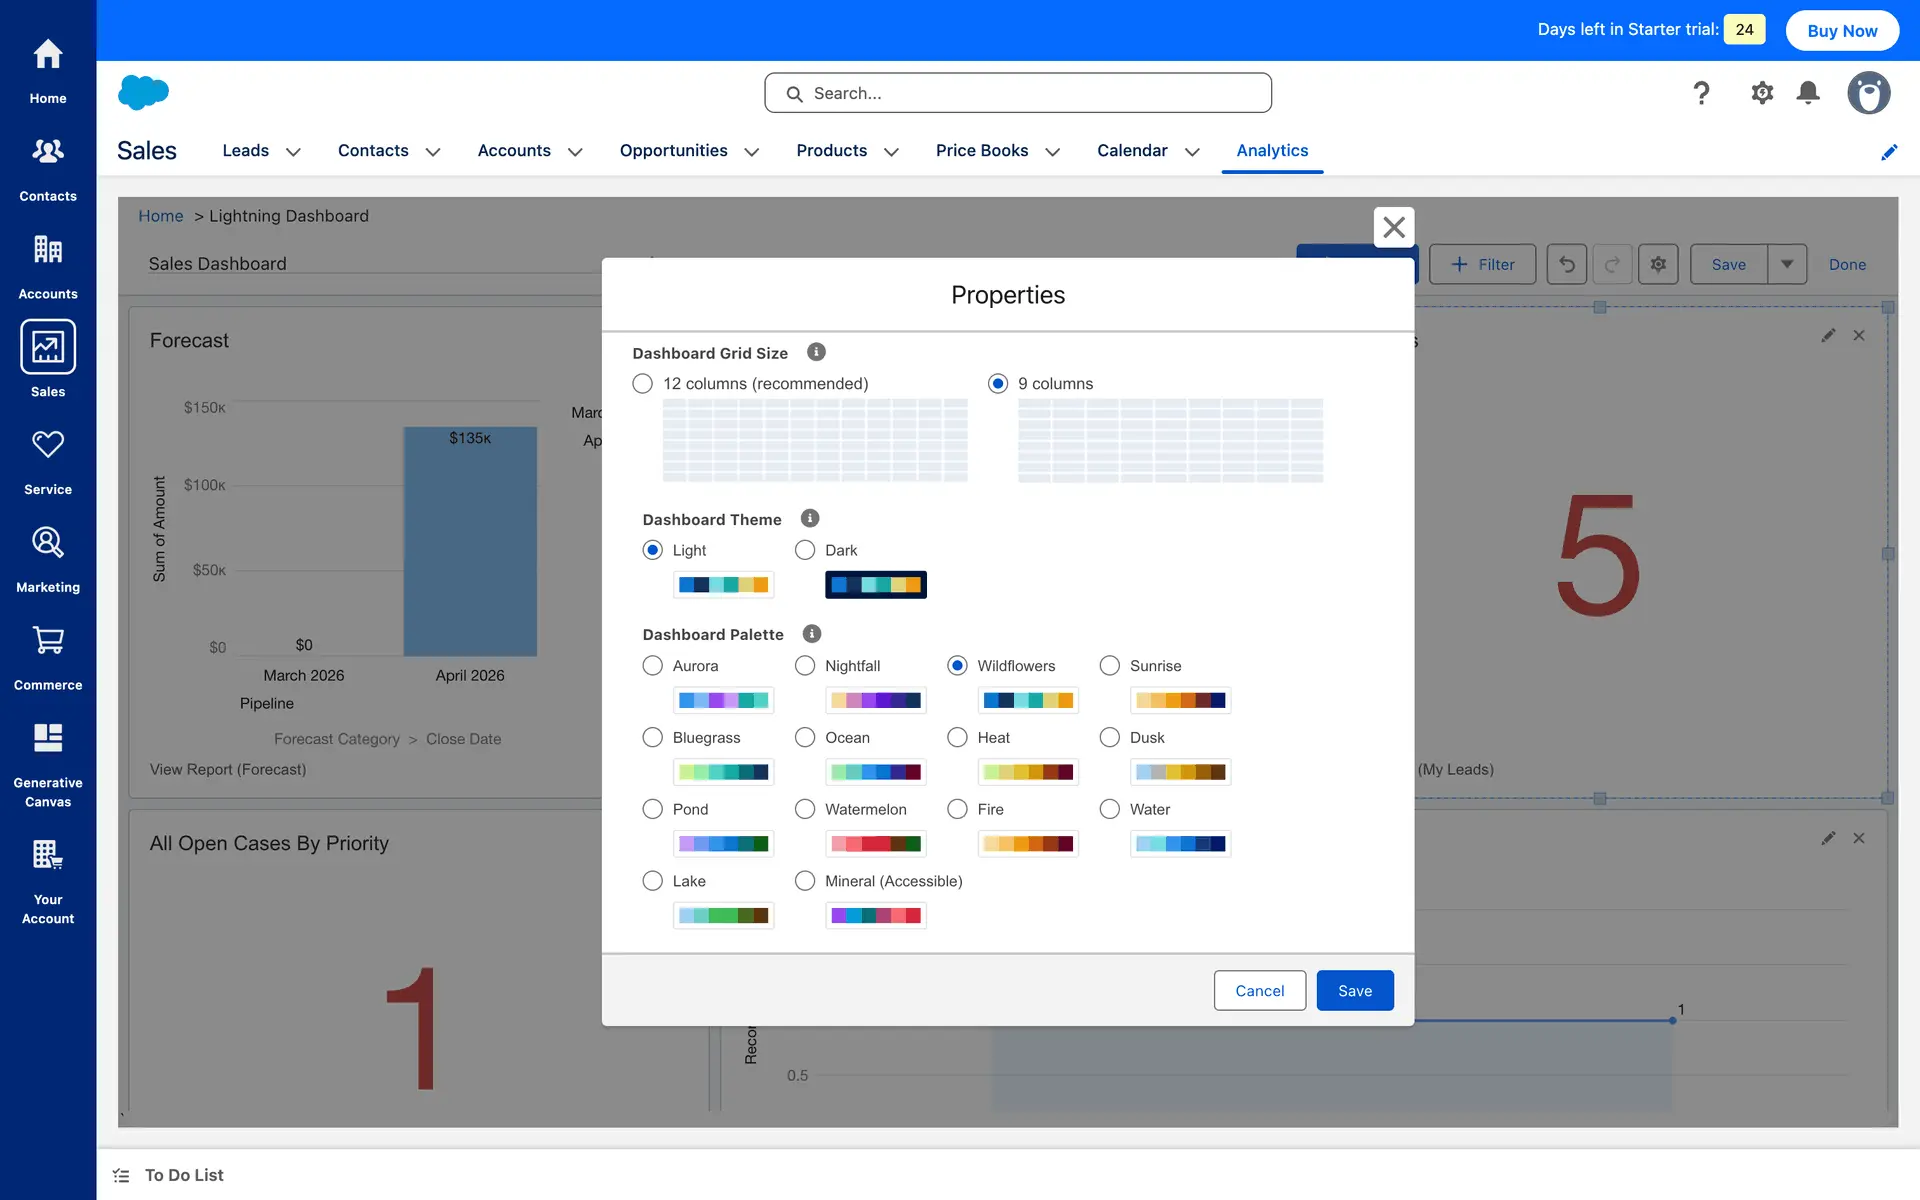Image resolution: width=1920 pixels, height=1200 pixels.
Task: Select the 12 columns grid option
Action: pyautogui.click(x=643, y=384)
